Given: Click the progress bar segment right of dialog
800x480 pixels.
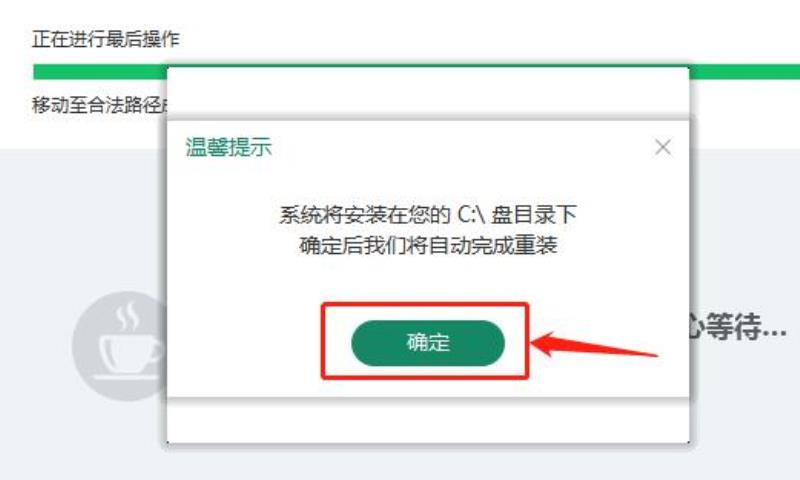Looking at the screenshot, I should (x=744, y=72).
